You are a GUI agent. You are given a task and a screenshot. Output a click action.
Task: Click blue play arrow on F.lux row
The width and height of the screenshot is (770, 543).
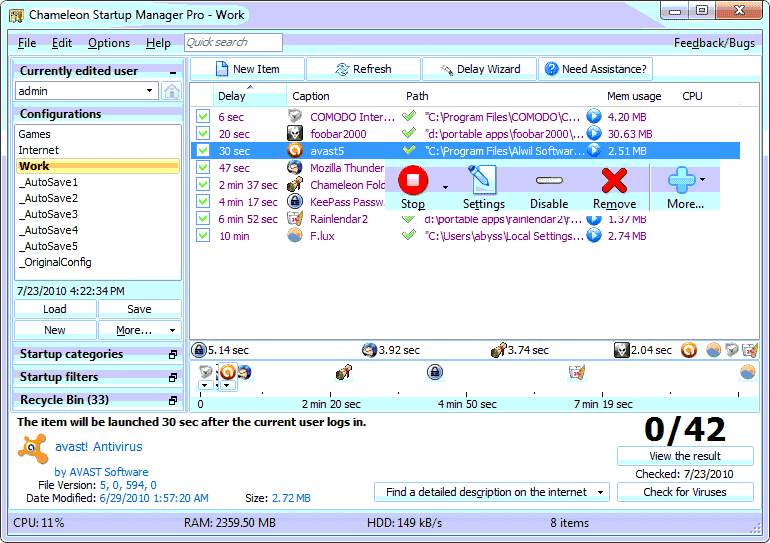click(x=594, y=236)
